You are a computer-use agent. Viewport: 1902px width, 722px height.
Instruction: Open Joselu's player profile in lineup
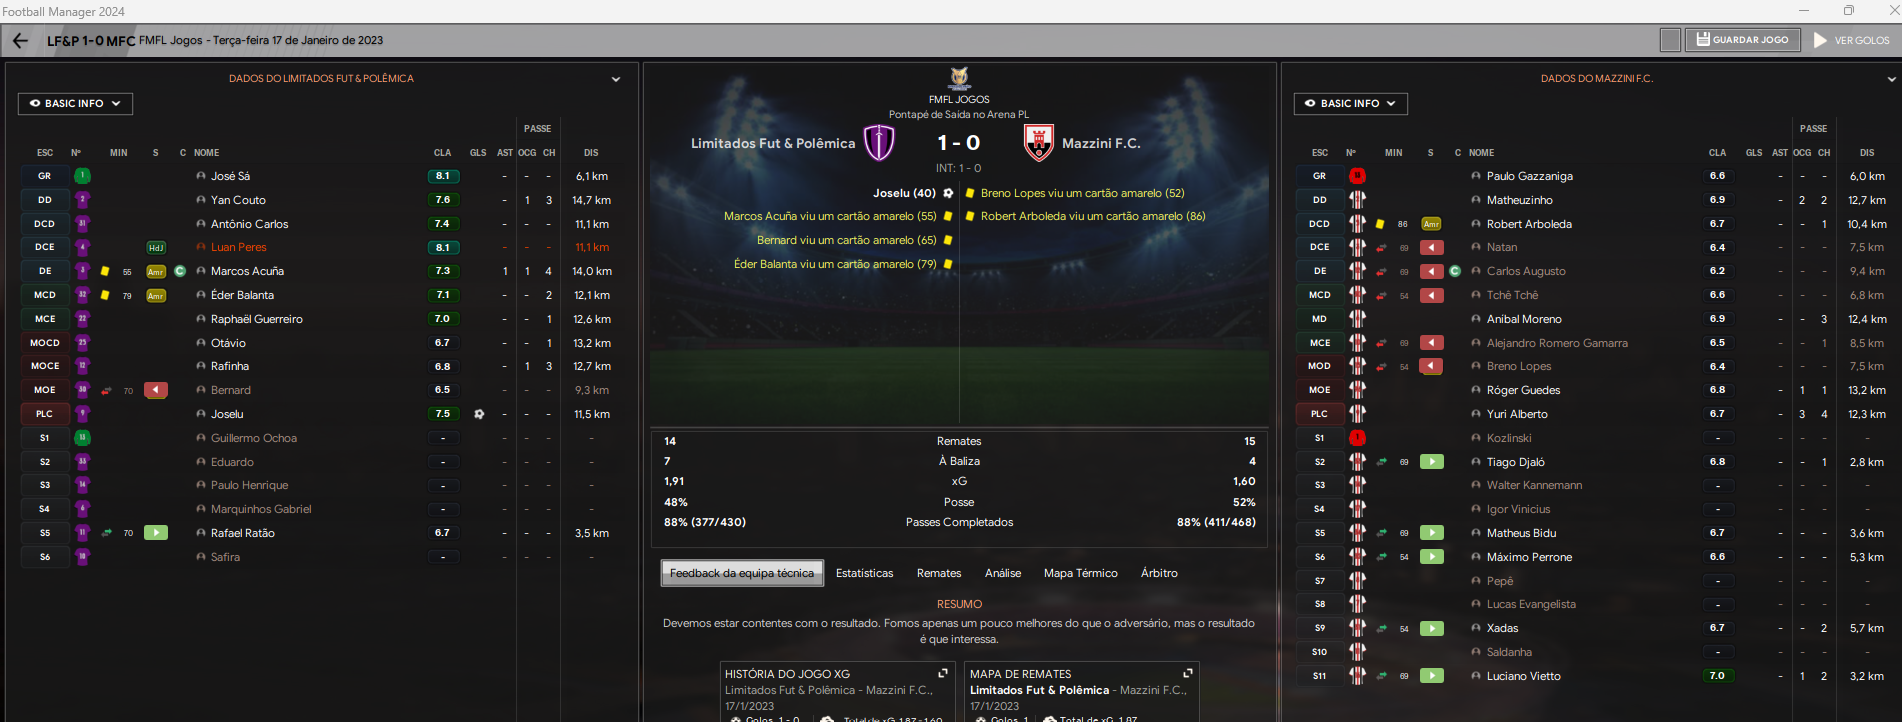227,414
